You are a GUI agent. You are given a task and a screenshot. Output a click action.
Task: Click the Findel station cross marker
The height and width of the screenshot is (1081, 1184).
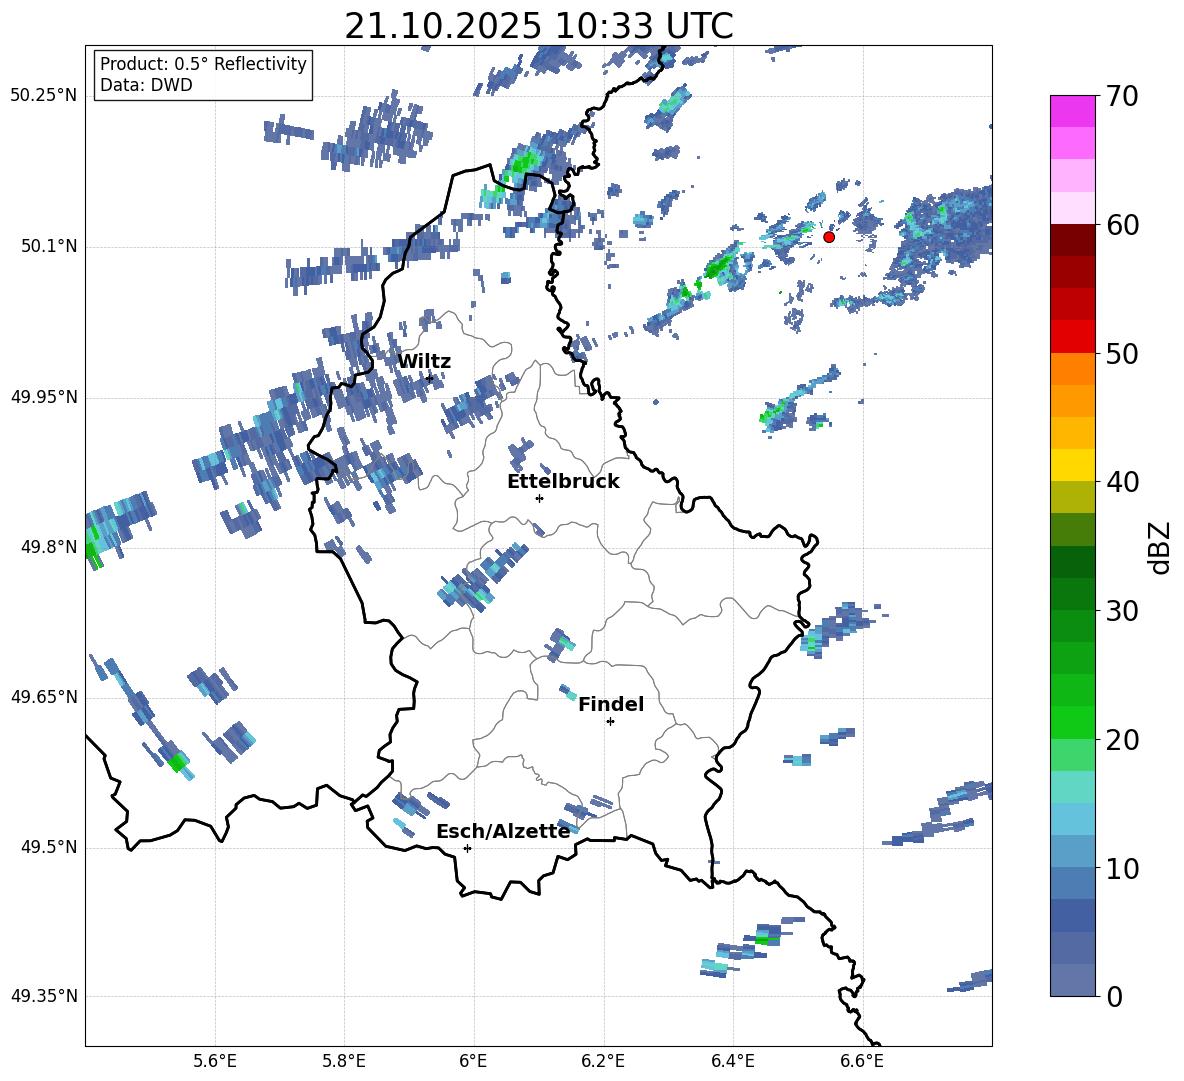(x=611, y=722)
